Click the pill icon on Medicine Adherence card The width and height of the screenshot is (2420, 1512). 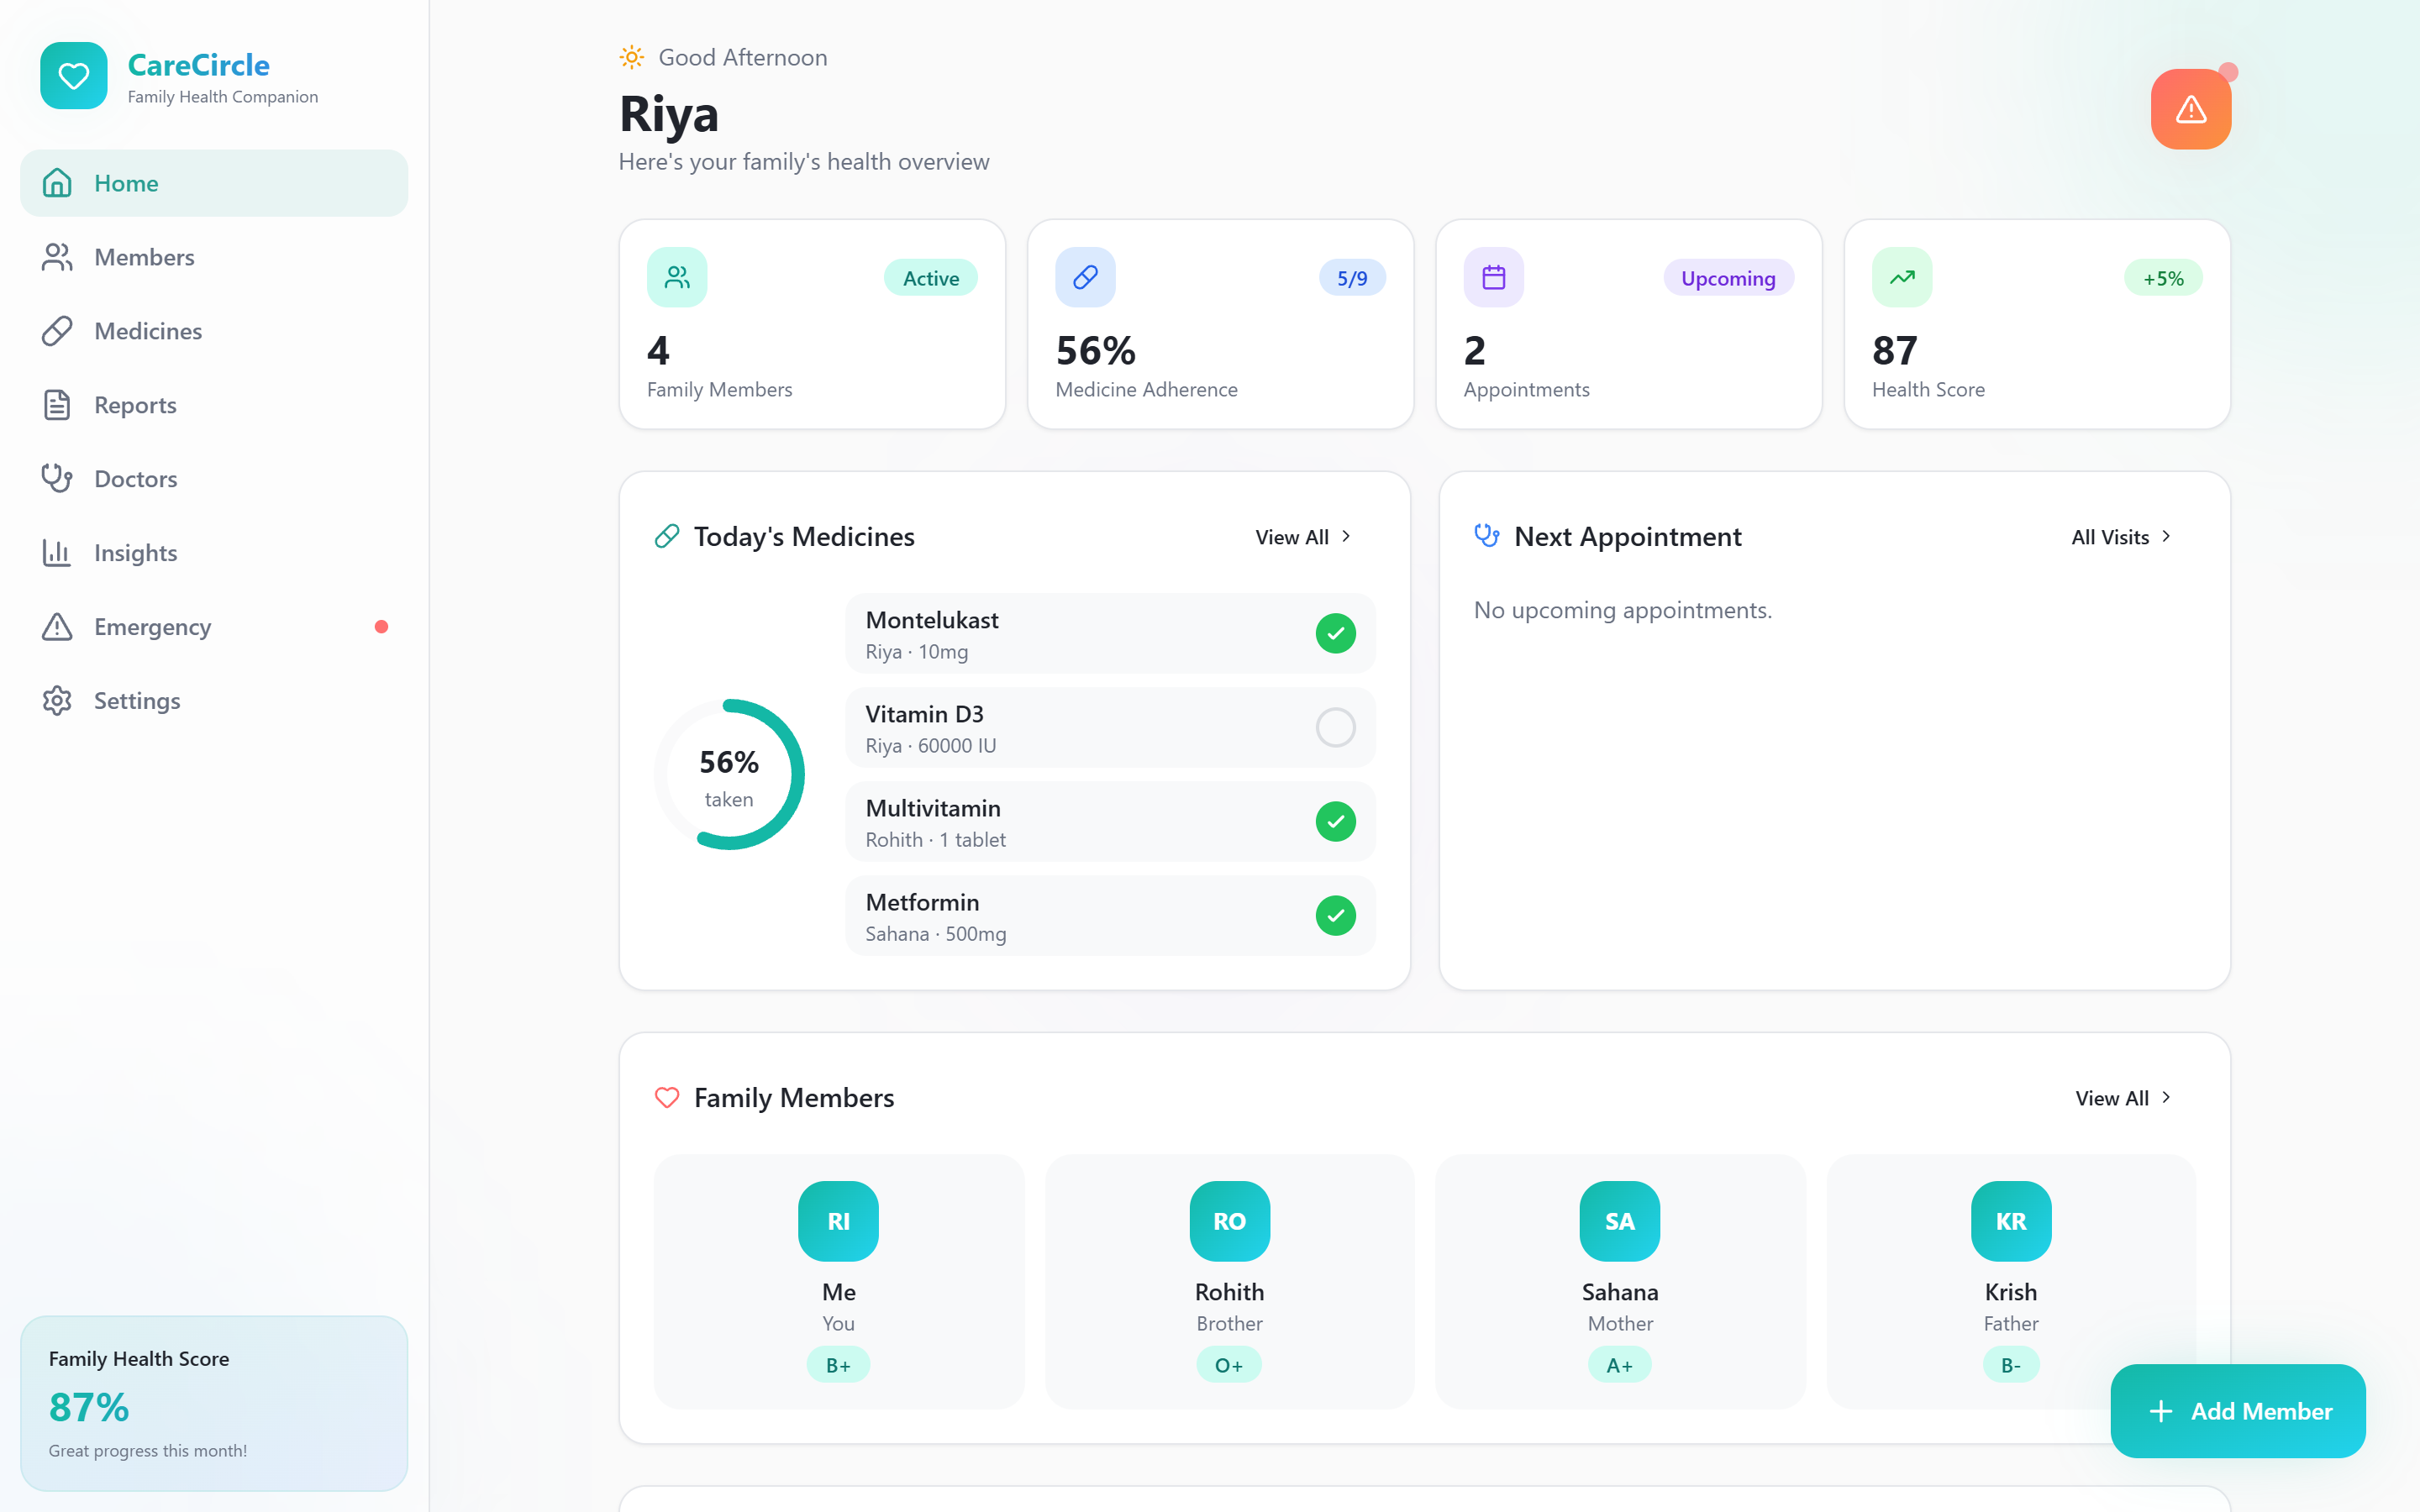(x=1085, y=277)
